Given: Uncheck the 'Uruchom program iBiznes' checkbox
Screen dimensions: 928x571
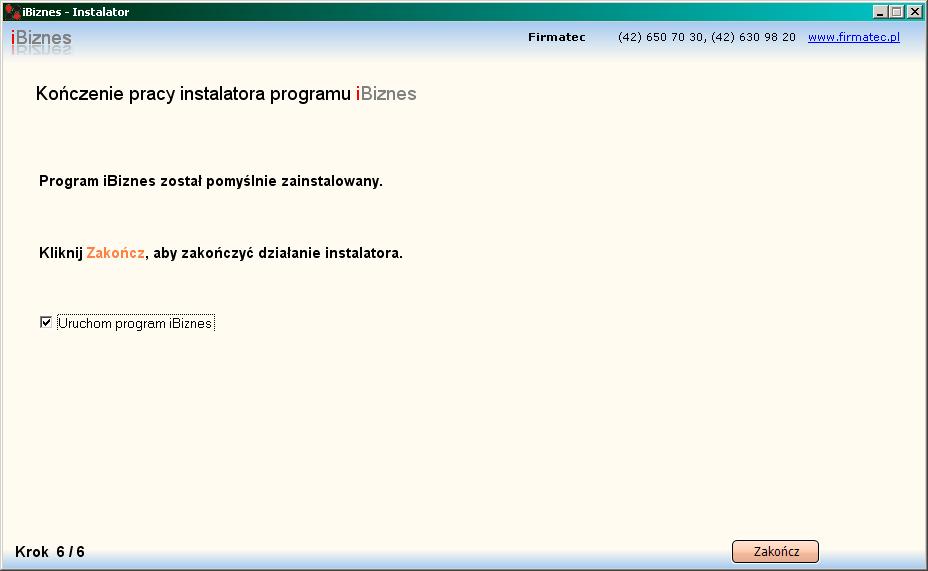Looking at the screenshot, I should pyautogui.click(x=46, y=322).
